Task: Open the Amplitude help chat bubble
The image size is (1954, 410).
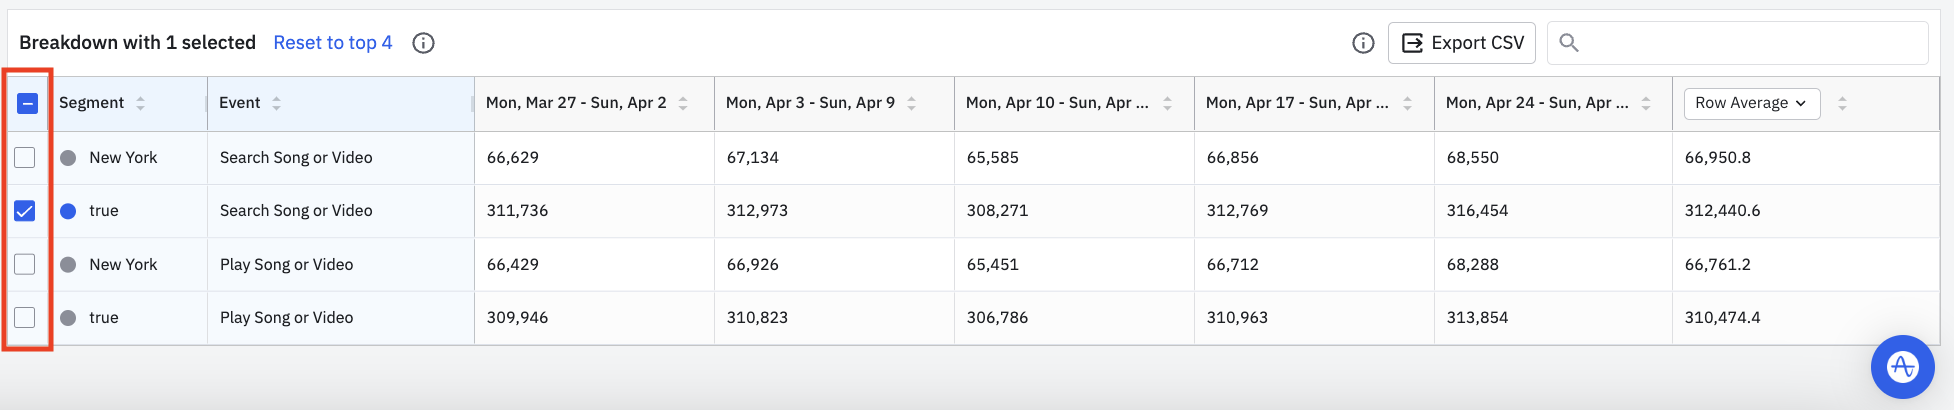Action: [1902, 367]
